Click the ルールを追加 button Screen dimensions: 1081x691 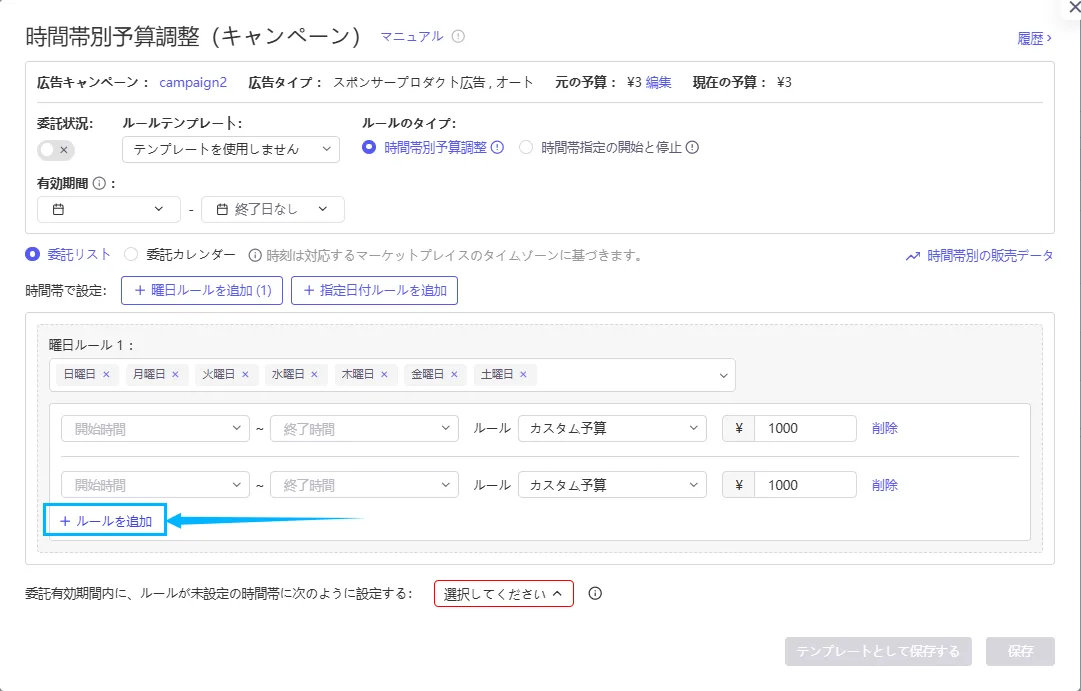105,521
